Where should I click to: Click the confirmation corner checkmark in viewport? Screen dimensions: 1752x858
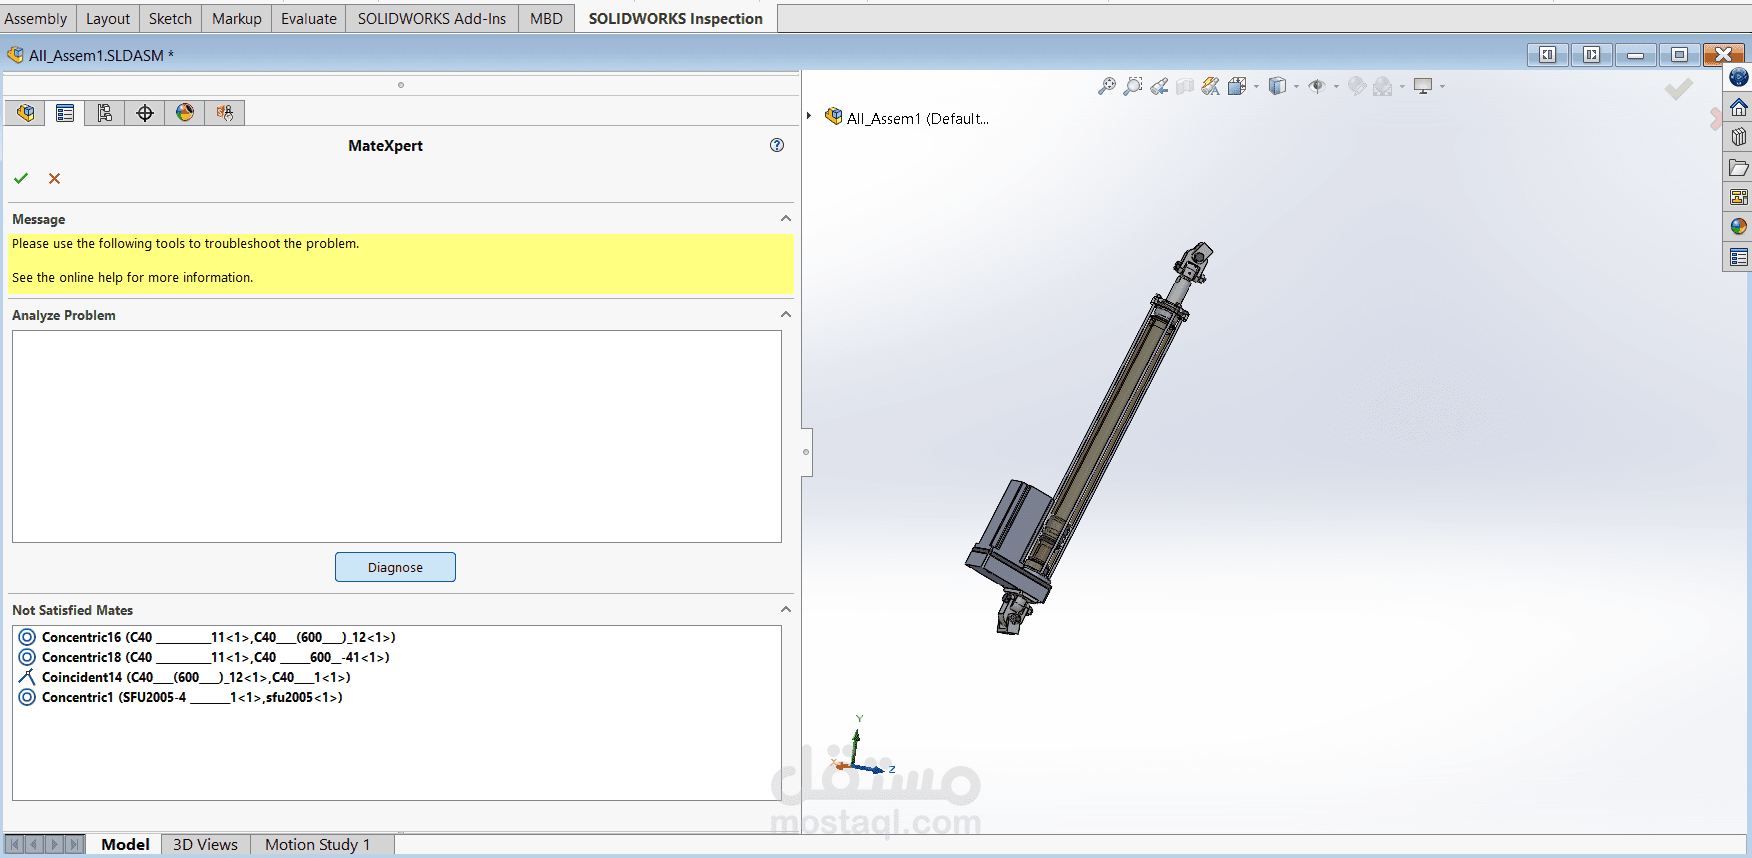pos(1679,89)
